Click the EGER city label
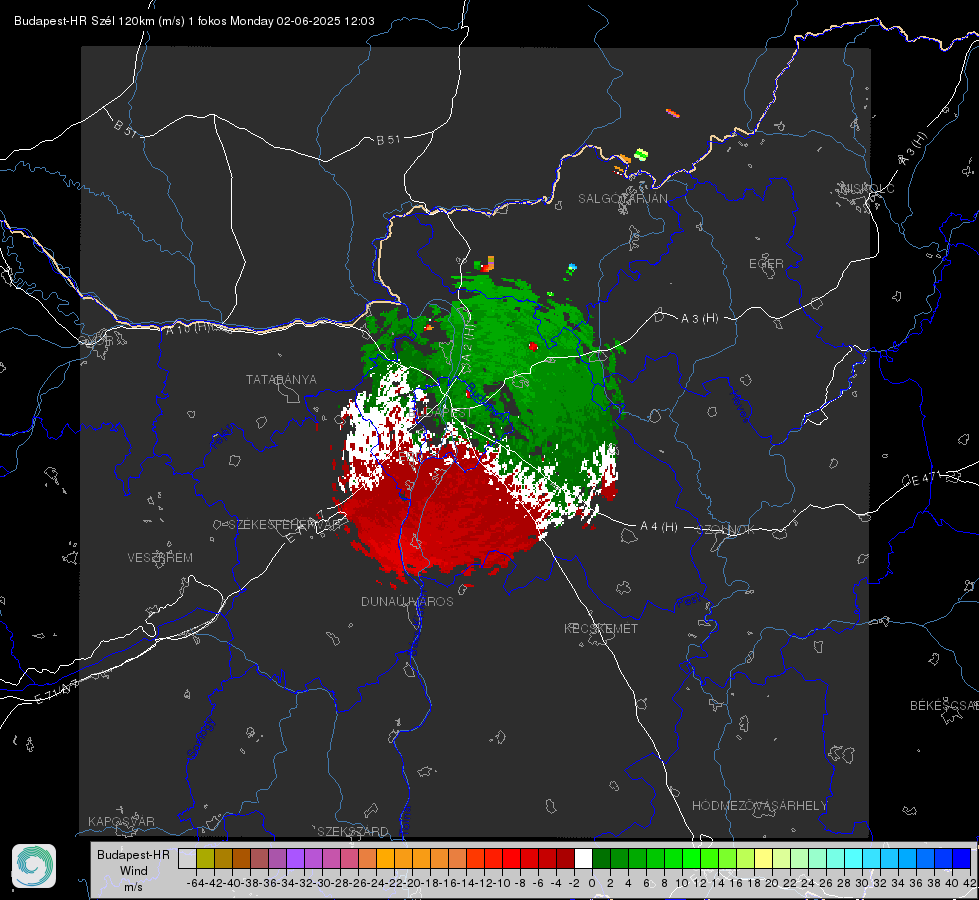Image resolution: width=979 pixels, height=900 pixels. click(766, 264)
